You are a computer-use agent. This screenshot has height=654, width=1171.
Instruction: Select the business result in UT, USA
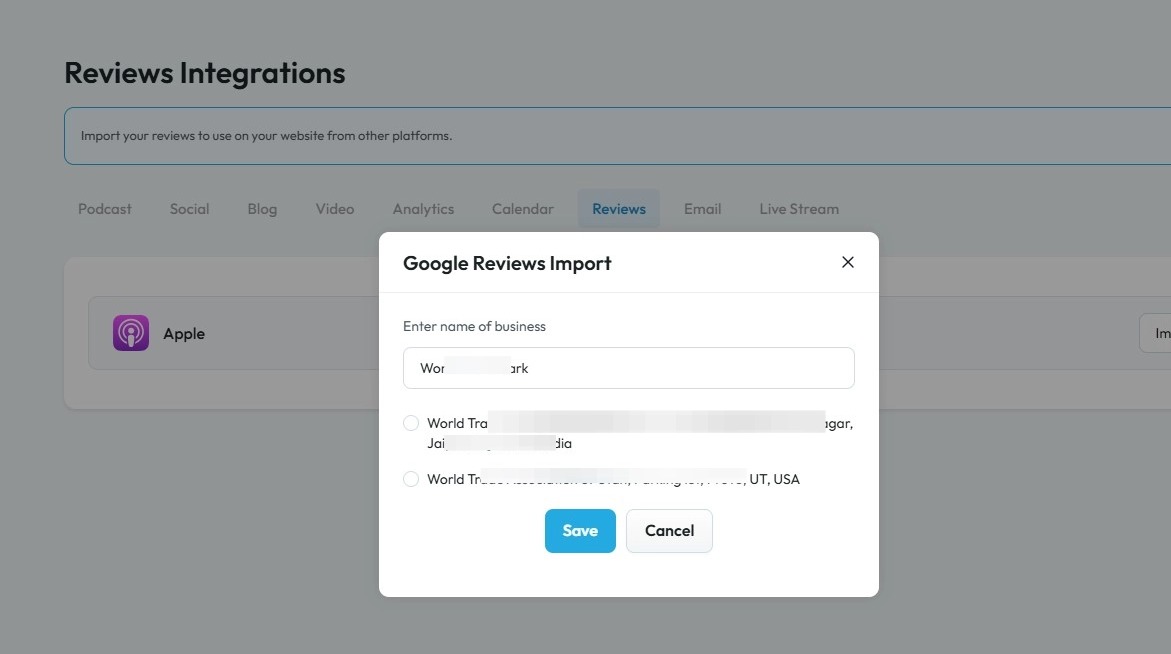point(411,479)
